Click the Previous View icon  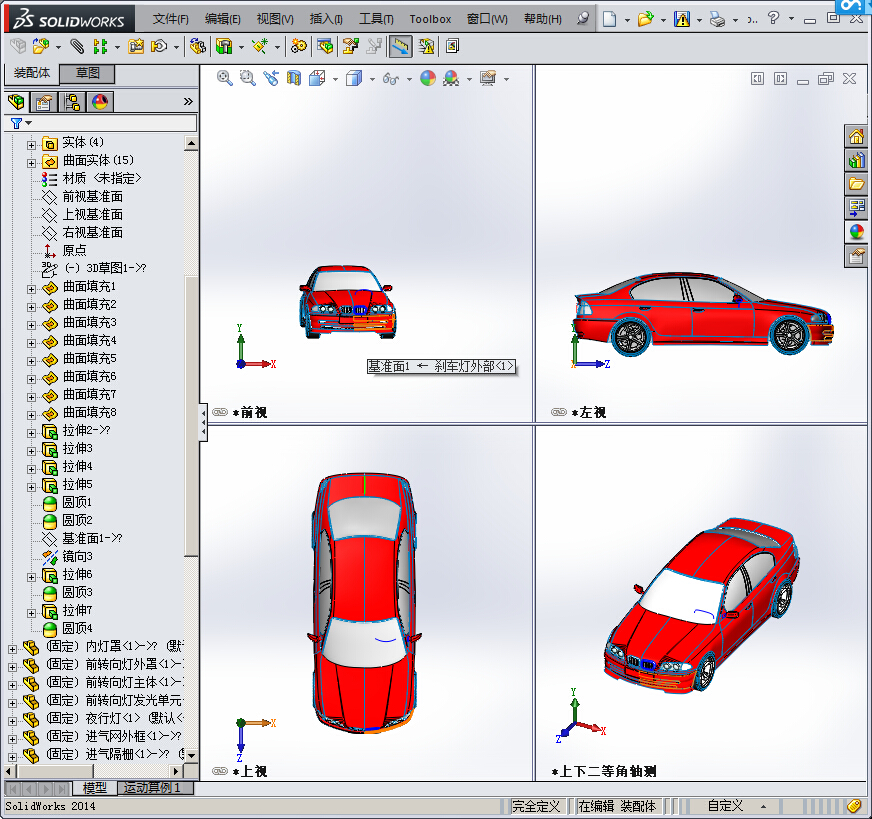(x=271, y=78)
